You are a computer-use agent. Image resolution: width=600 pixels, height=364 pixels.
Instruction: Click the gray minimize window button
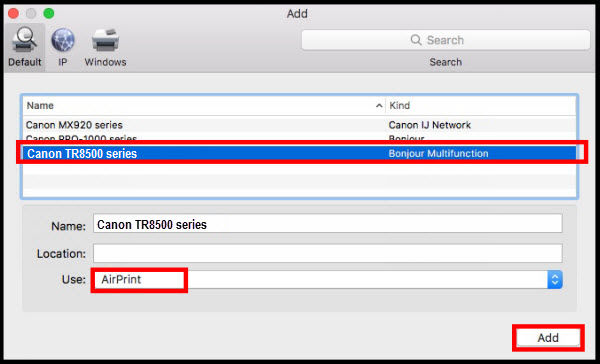(x=31, y=13)
